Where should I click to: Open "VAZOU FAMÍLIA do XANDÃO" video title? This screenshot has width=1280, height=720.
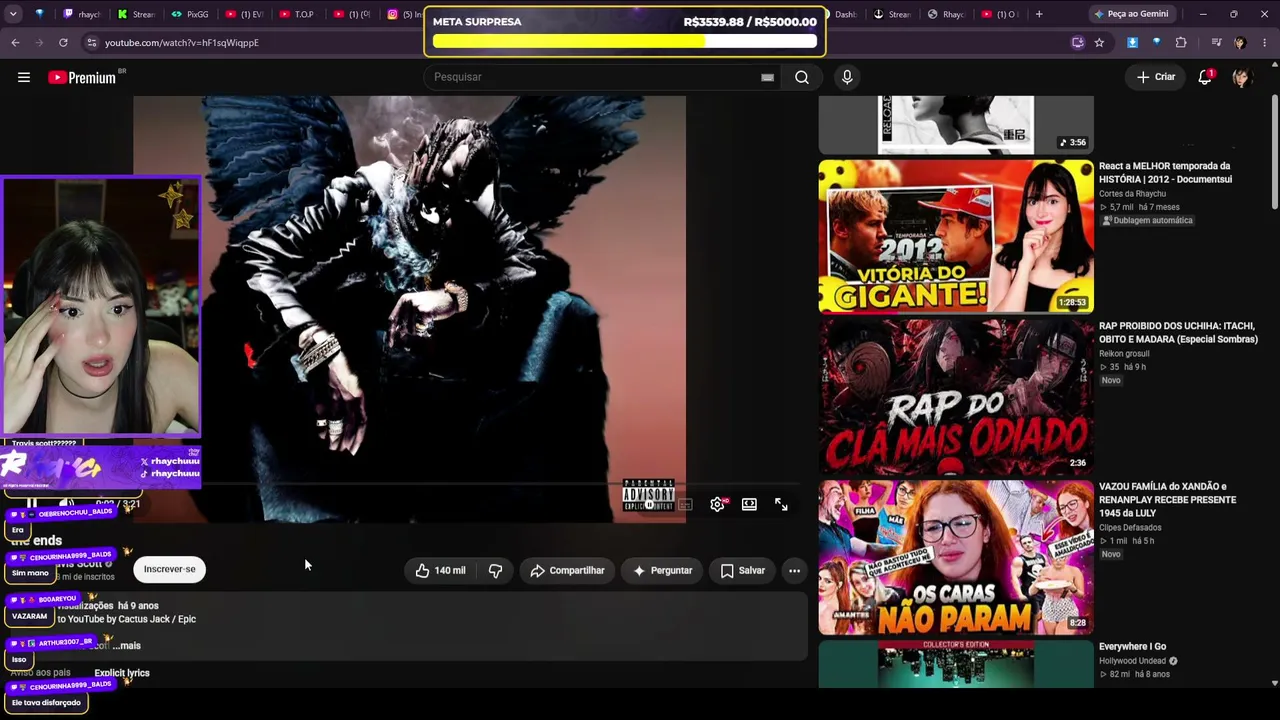[x=1167, y=499]
